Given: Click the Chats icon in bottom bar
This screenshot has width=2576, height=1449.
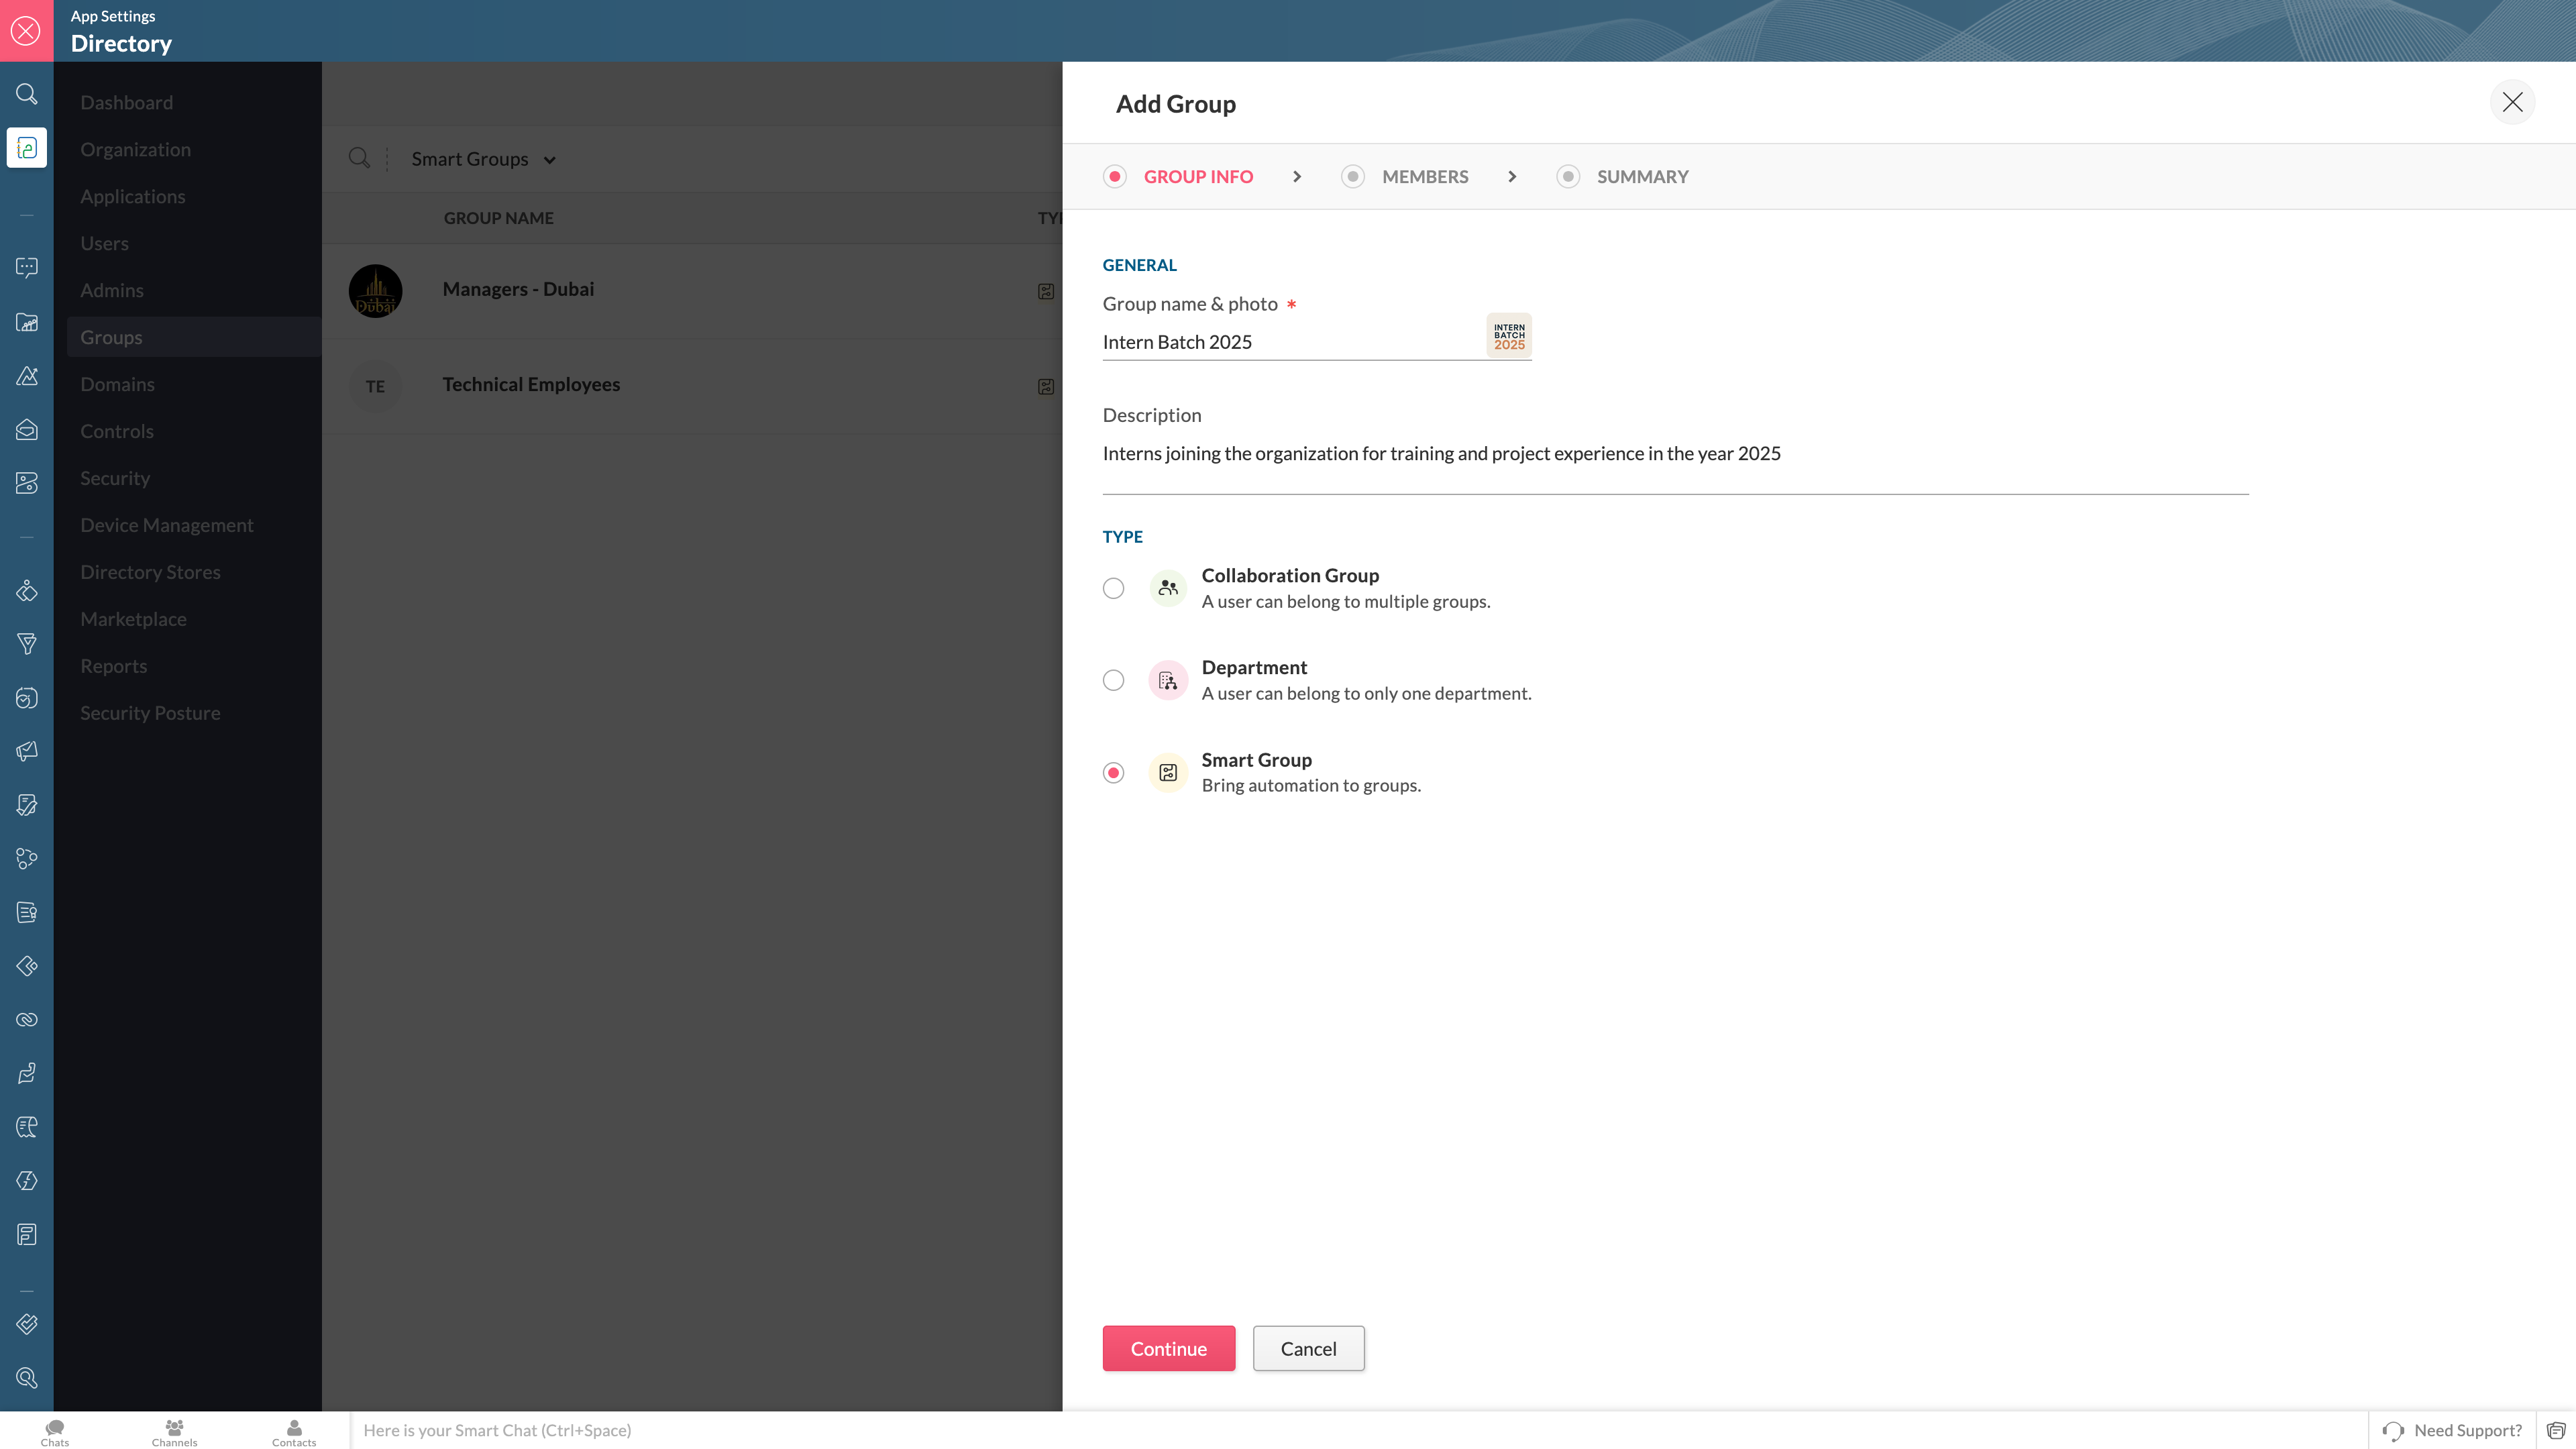Looking at the screenshot, I should coord(55,1431).
